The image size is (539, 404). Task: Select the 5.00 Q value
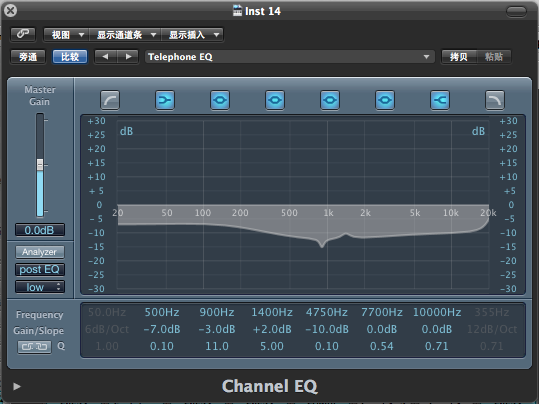point(272,346)
